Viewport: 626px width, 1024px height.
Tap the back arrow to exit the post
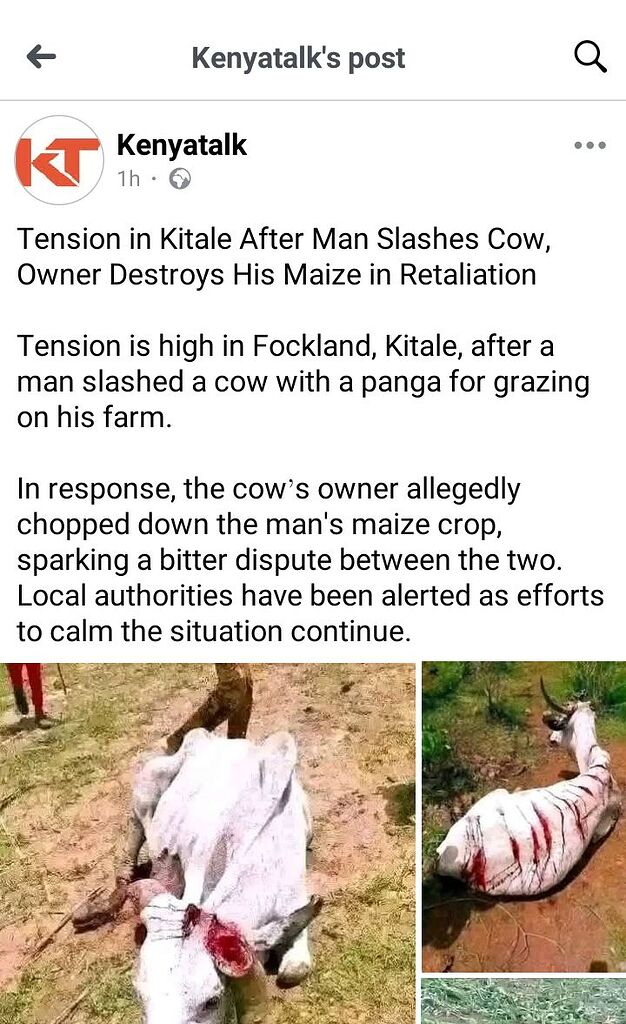(38, 57)
